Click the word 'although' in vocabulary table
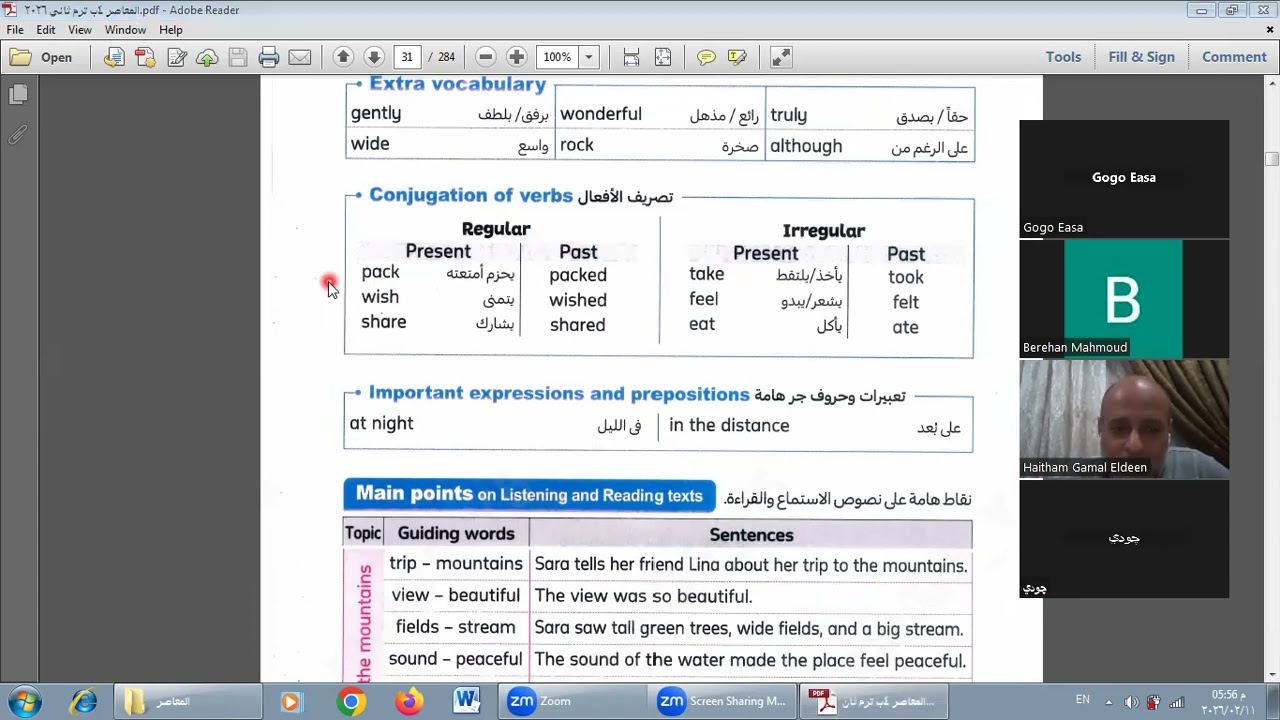This screenshot has width=1280, height=720. coord(806,146)
